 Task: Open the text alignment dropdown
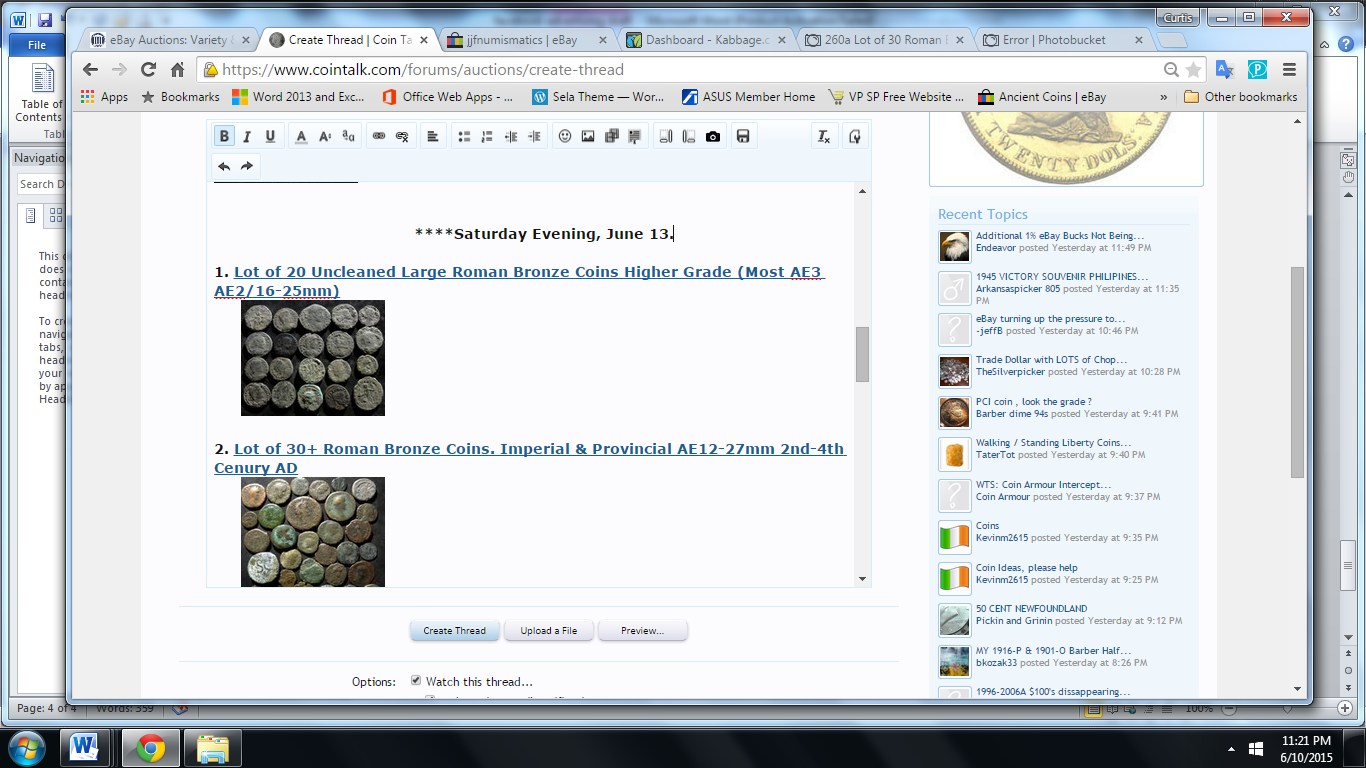(433, 137)
